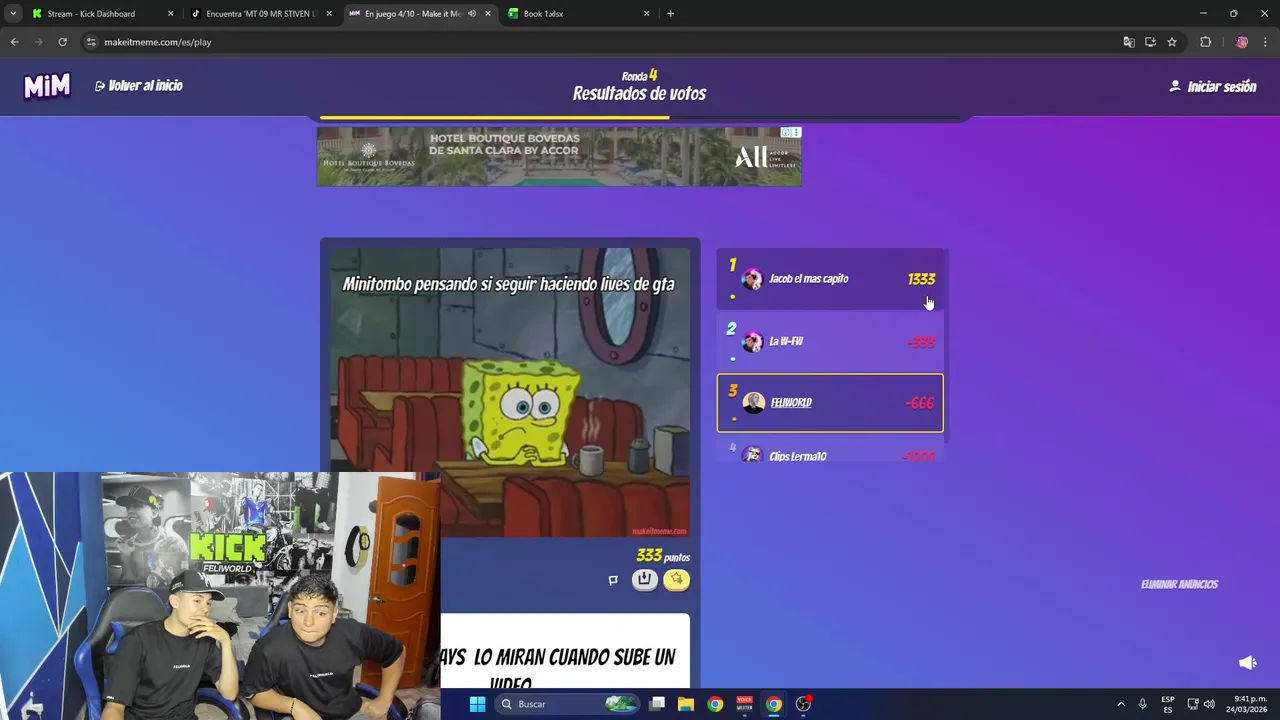1280x720 pixels.
Task: Open File Explorer from taskbar
Action: [x=686, y=704]
